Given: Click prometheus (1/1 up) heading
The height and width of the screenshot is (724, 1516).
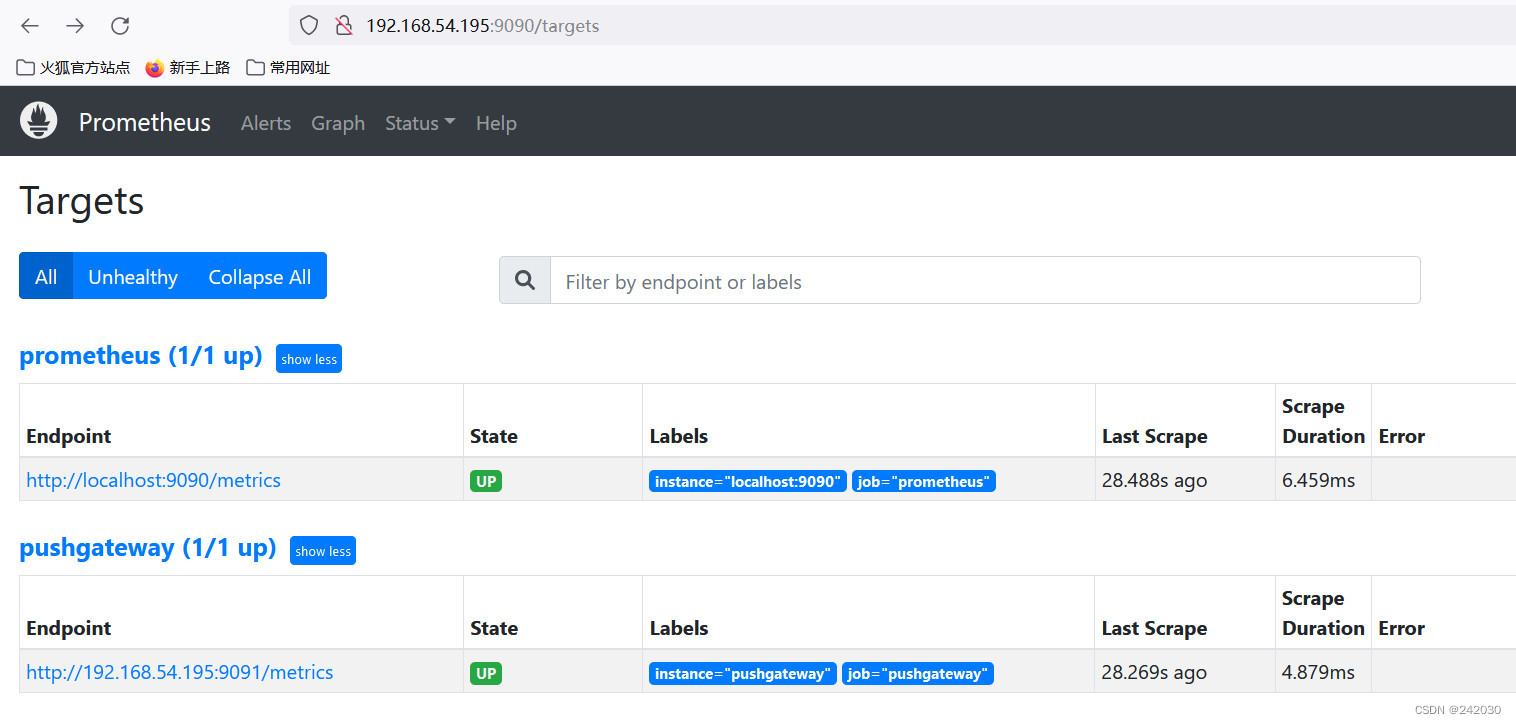Looking at the screenshot, I should 141,355.
